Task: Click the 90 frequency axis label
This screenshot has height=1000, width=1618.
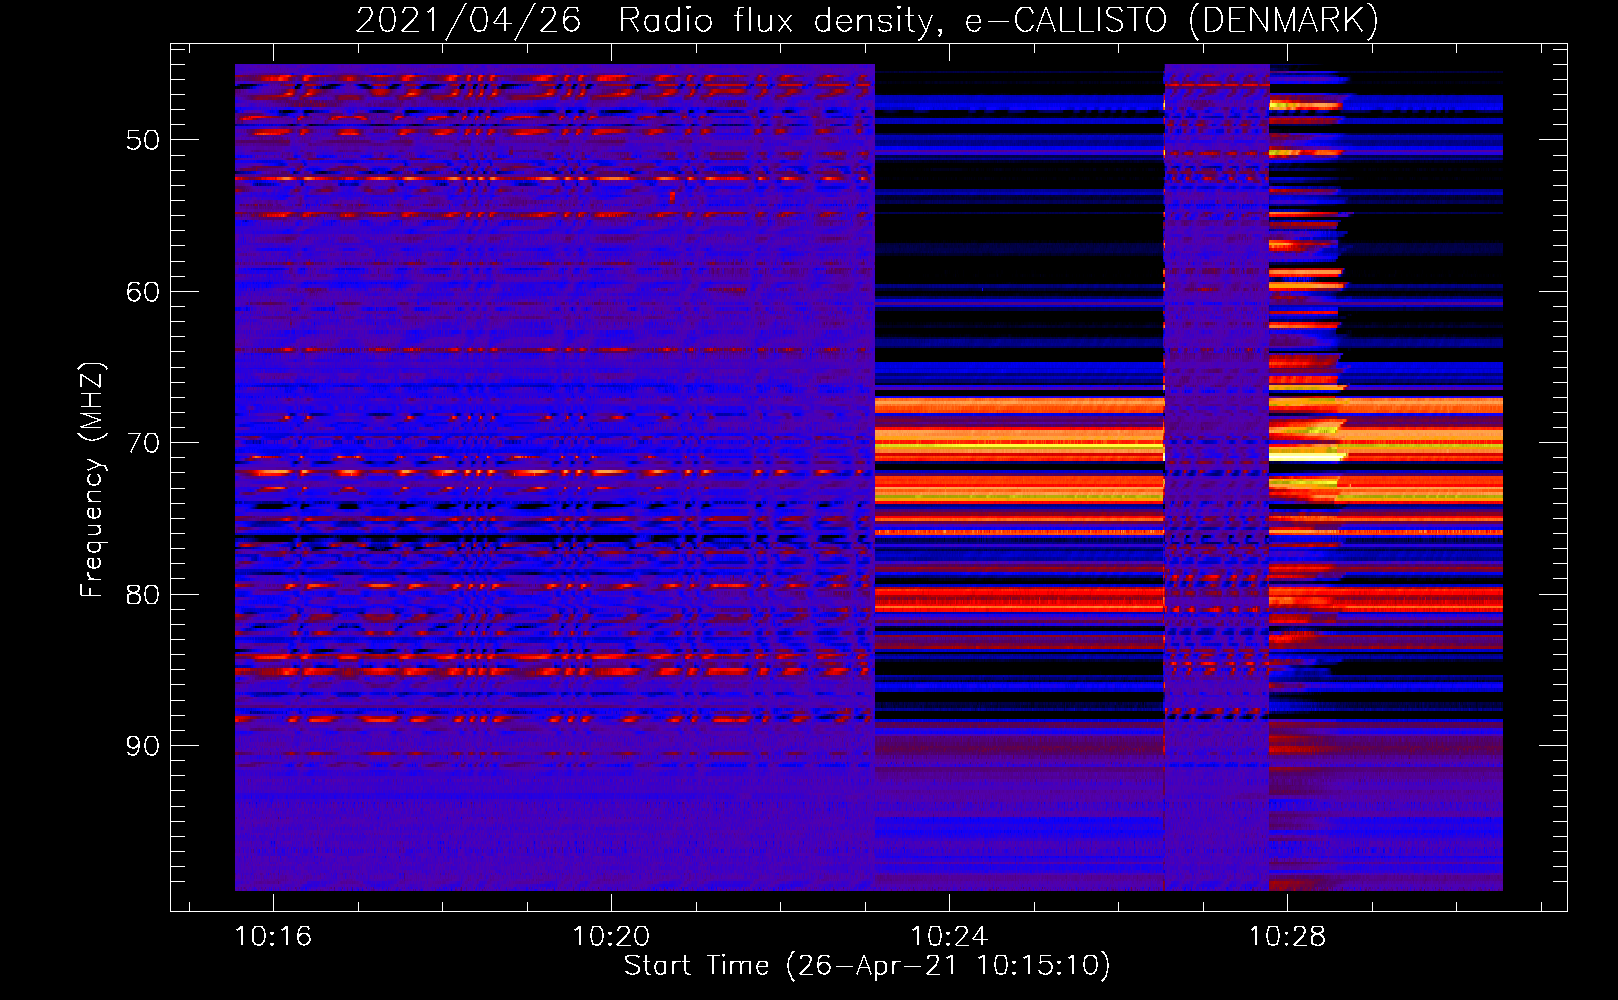Action: click(143, 746)
